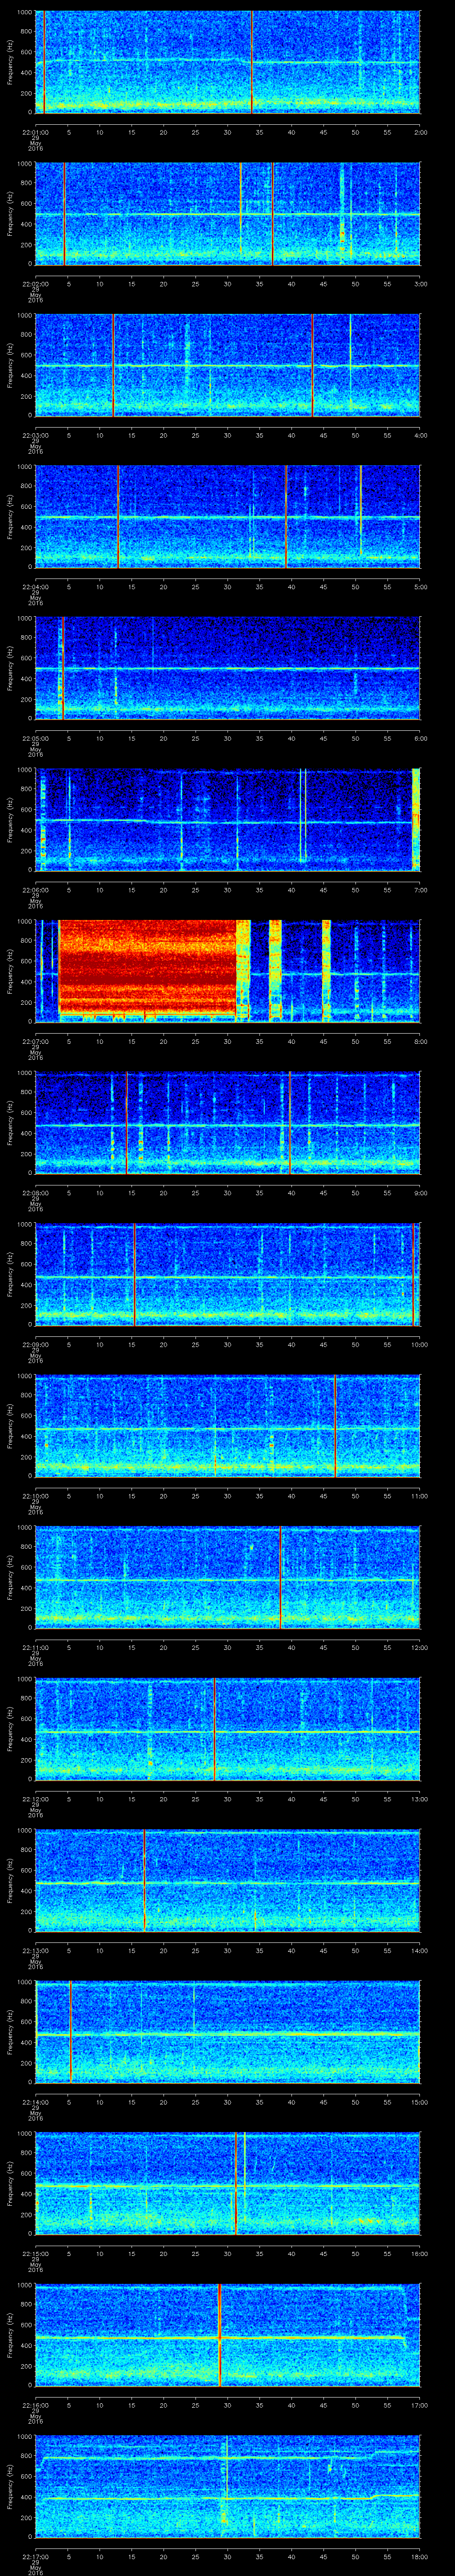Click the '22:11:00' start time label
This screenshot has height=2576, width=455.
[x=35, y=1647]
